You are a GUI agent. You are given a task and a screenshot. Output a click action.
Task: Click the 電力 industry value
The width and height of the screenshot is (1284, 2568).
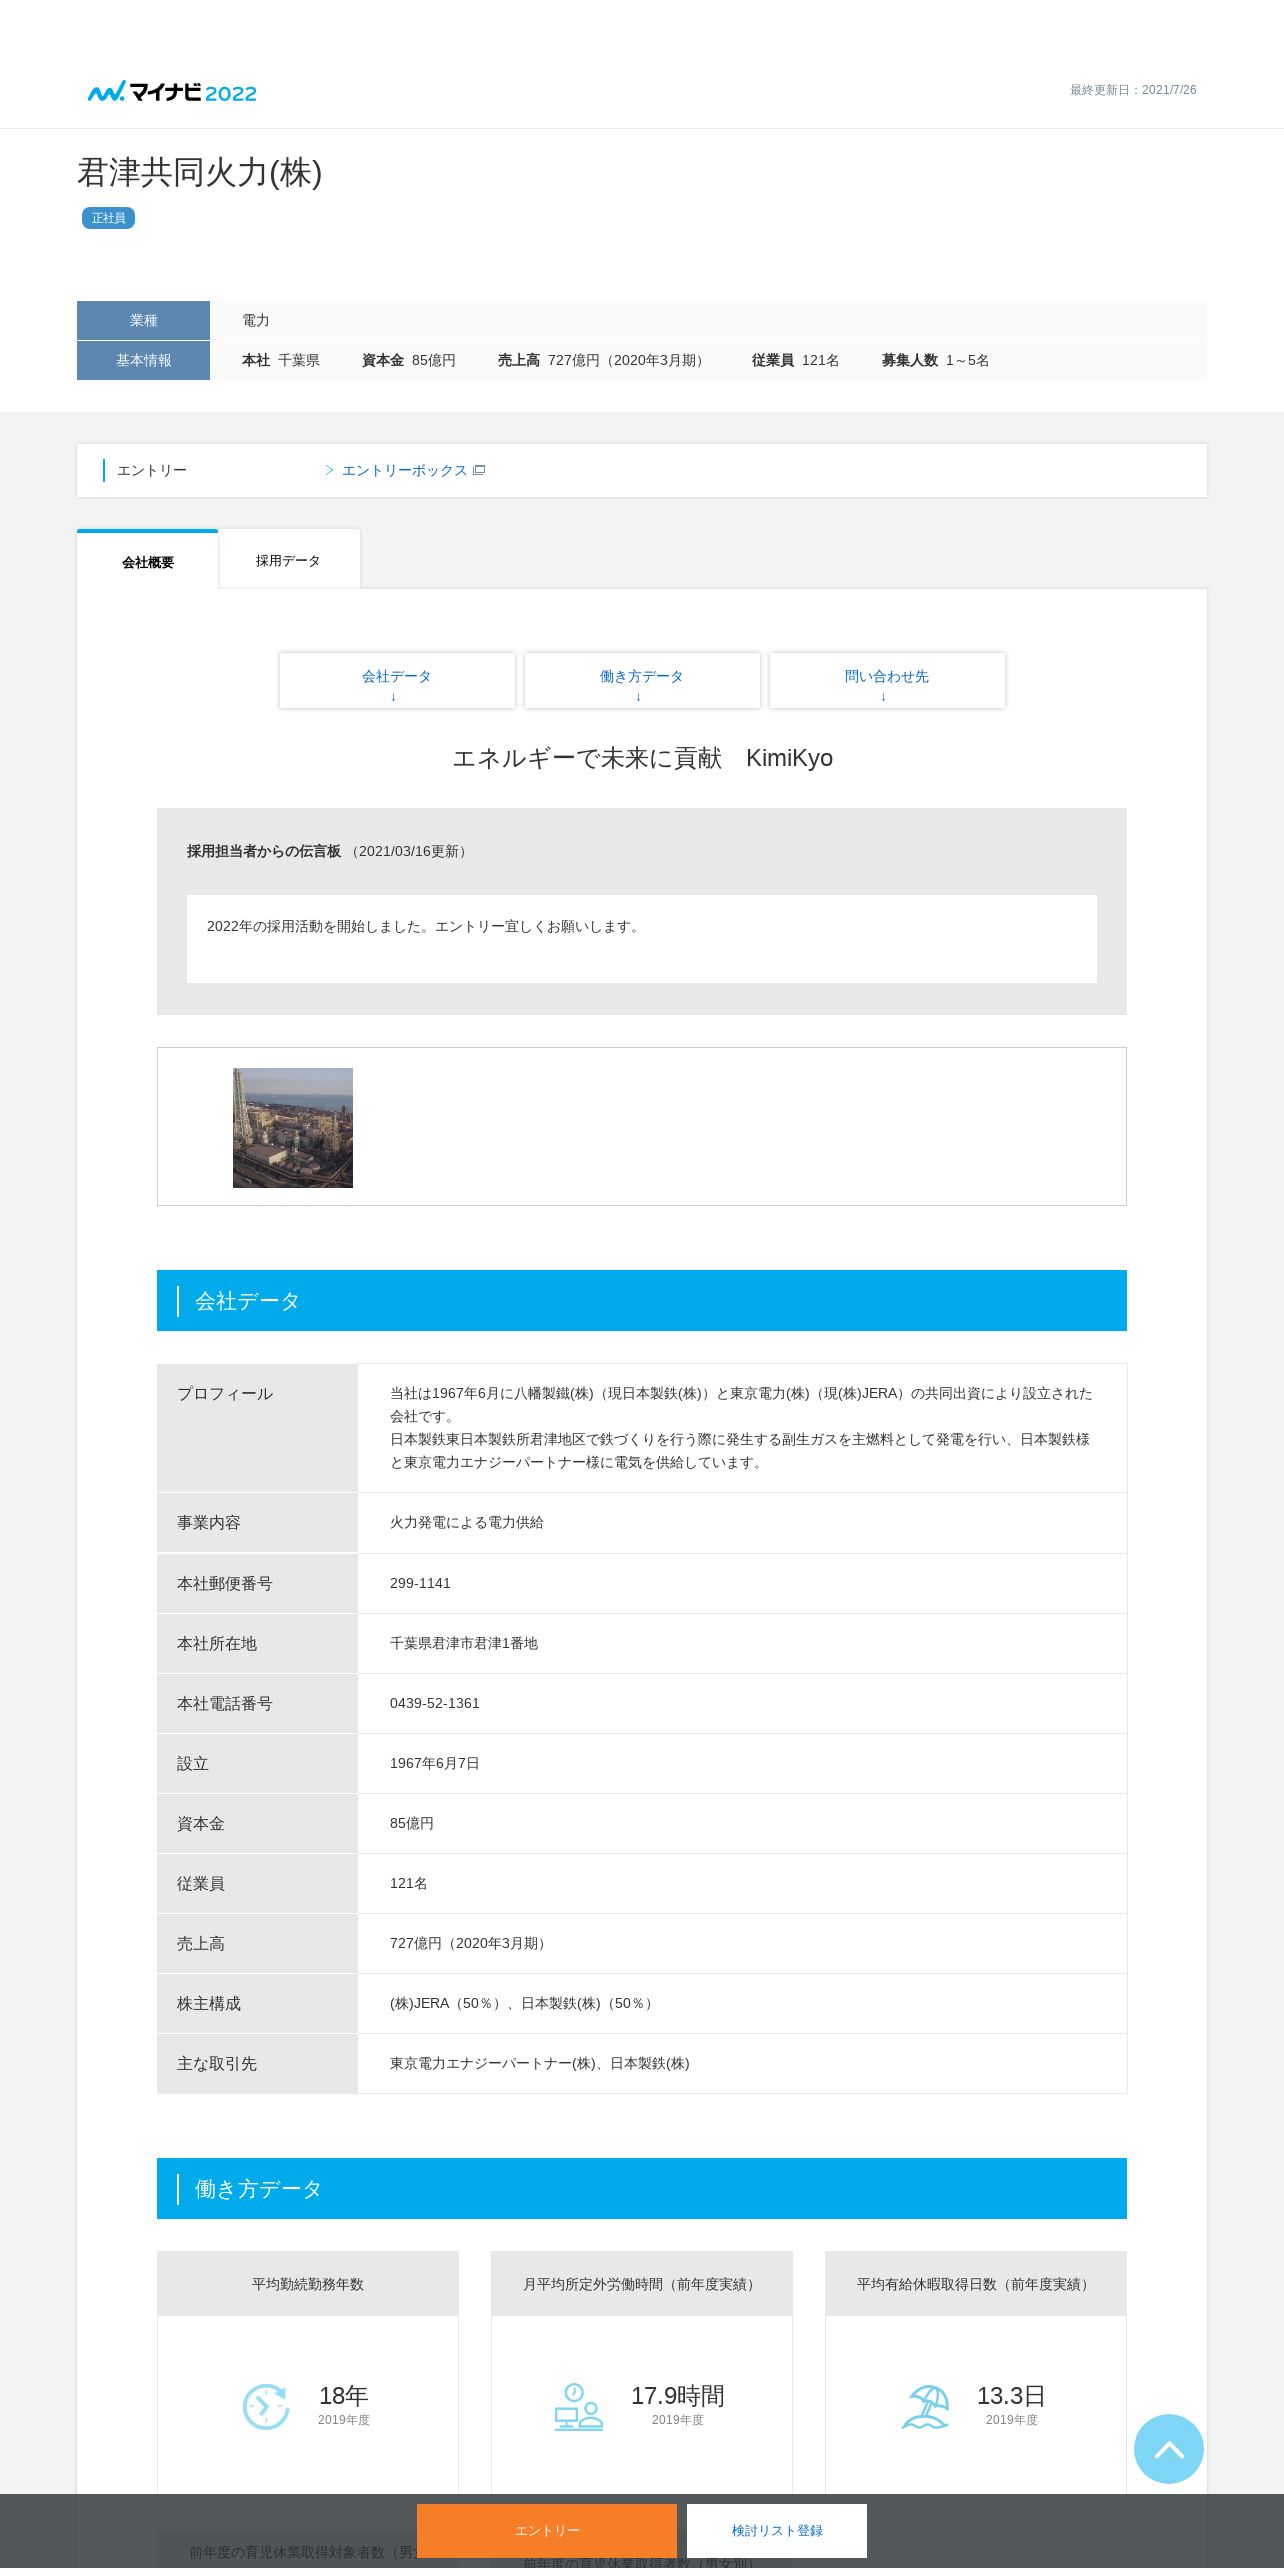(x=256, y=320)
